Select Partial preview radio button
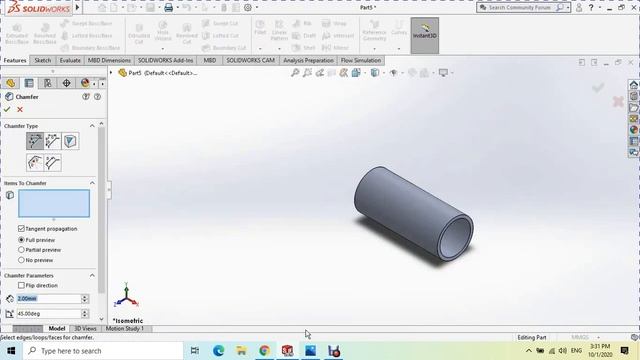The width and height of the screenshot is (640, 360). tap(21, 250)
